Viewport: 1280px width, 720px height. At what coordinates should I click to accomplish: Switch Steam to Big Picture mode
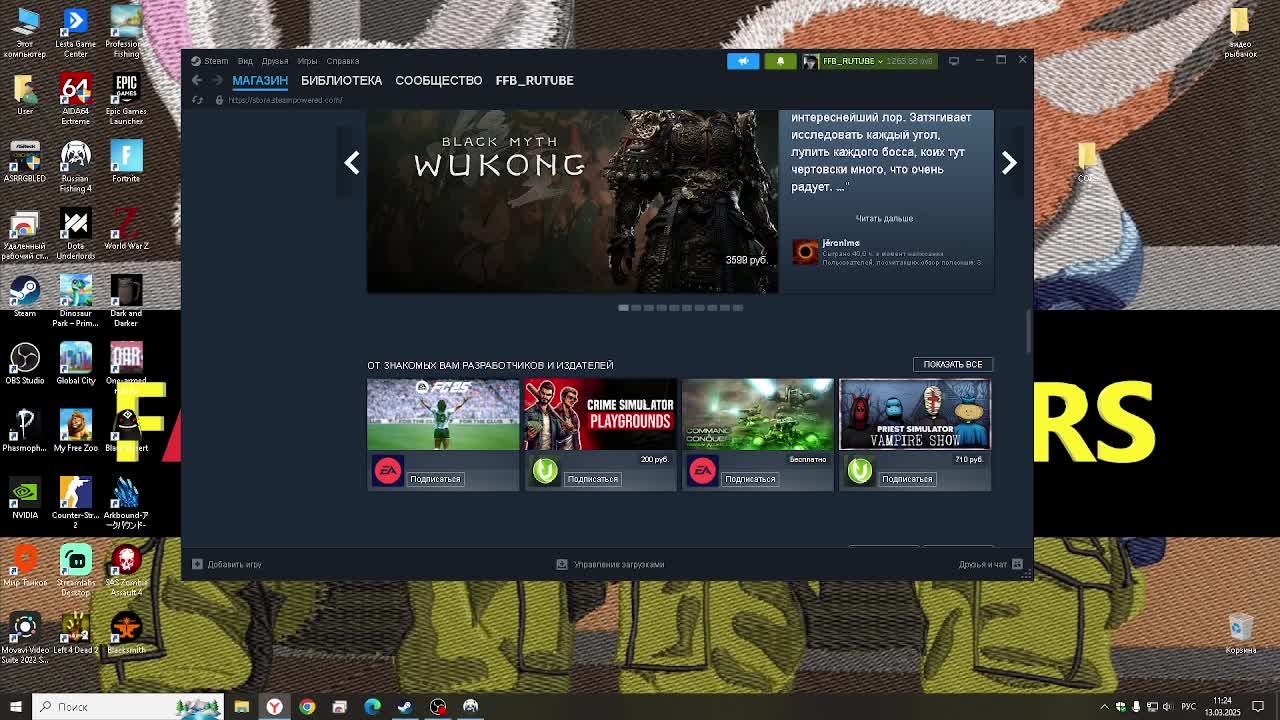coord(954,61)
